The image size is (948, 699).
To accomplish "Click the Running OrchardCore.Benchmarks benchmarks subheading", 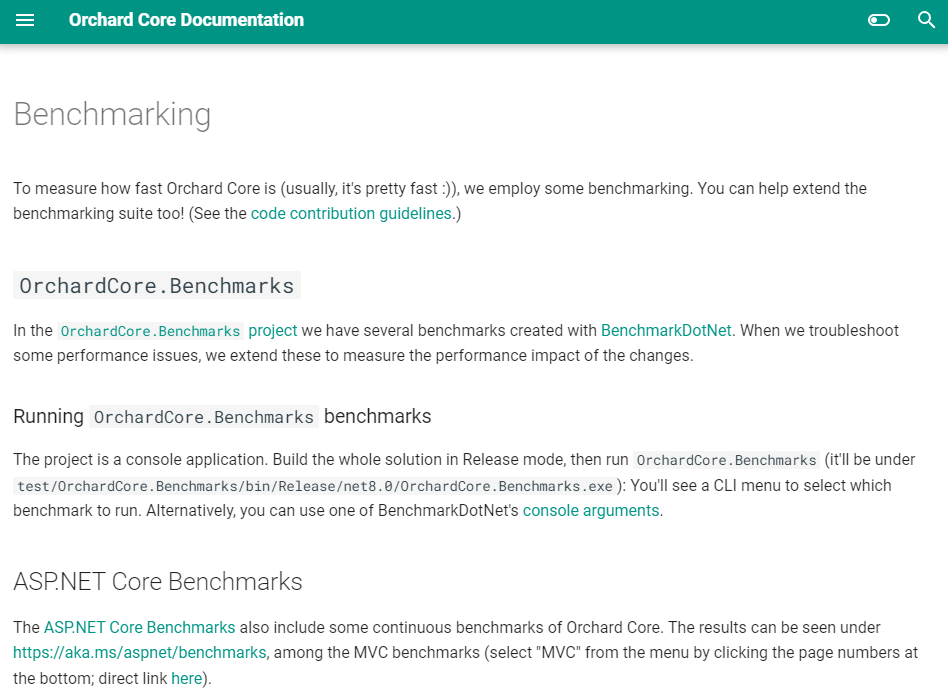I will (x=222, y=417).
